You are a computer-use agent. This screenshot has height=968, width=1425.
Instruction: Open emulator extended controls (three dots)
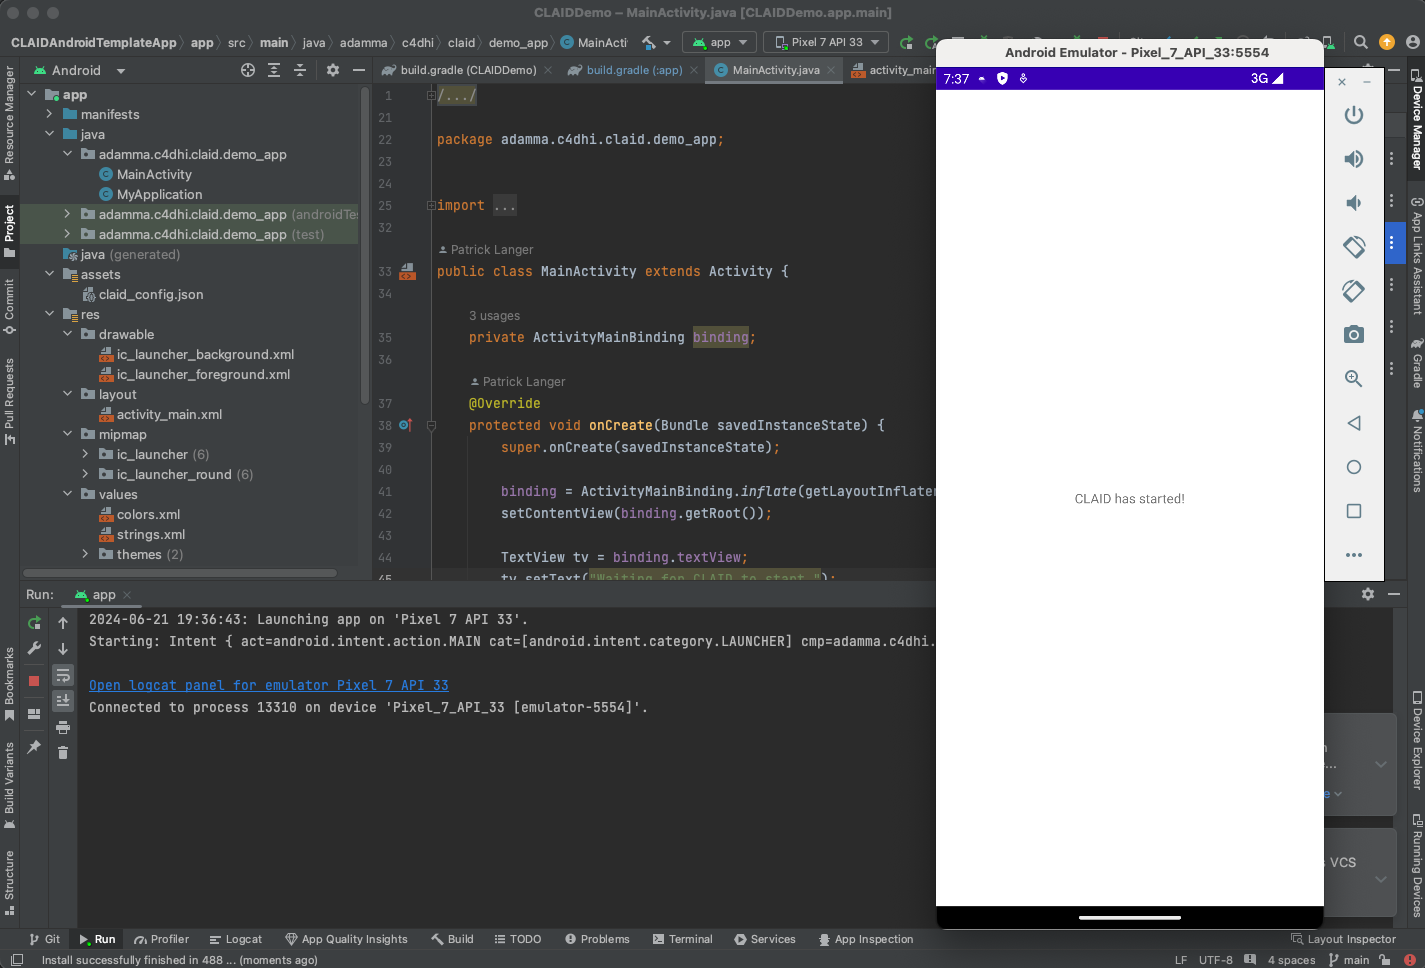click(1354, 555)
